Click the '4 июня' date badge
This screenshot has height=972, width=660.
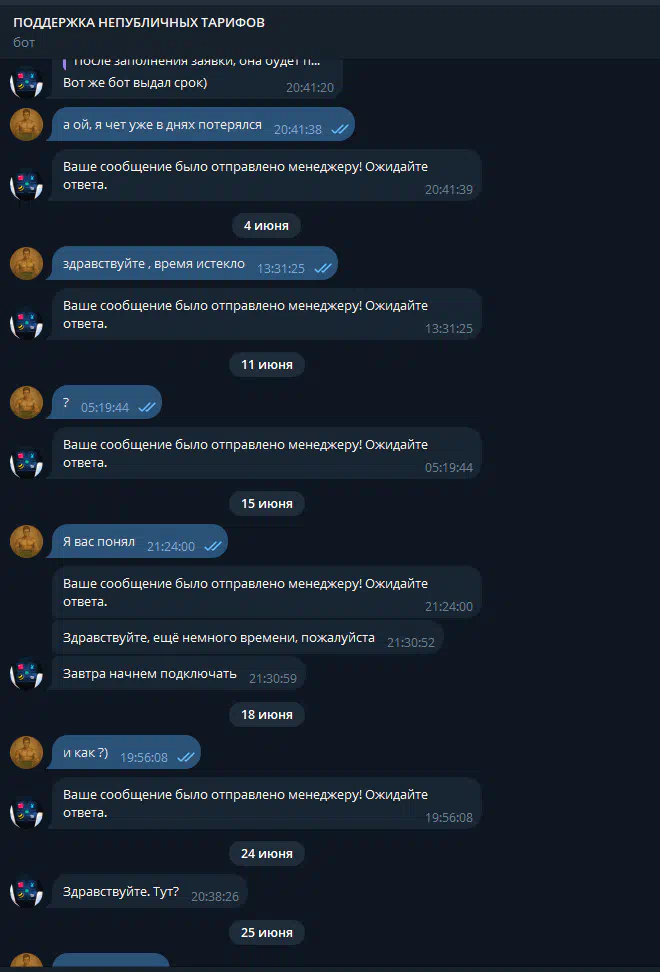tap(266, 226)
